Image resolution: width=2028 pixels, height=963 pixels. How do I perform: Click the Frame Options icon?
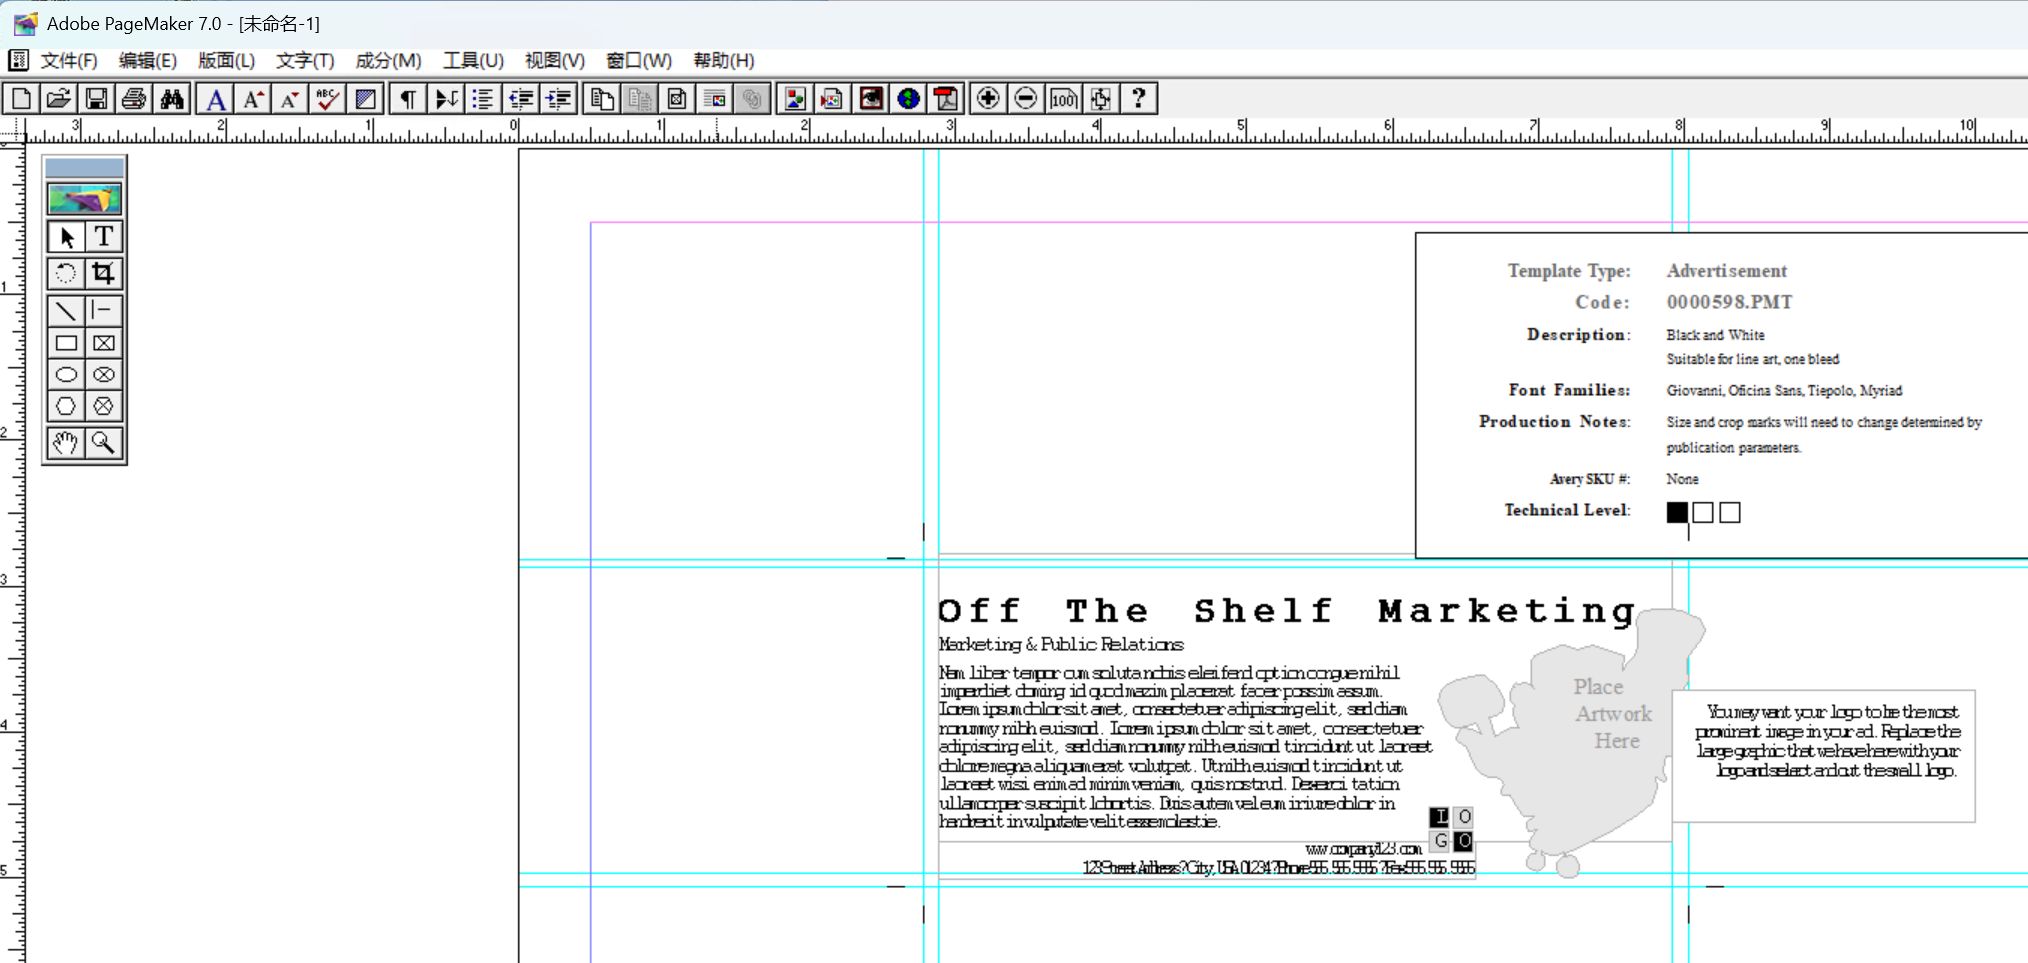pyautogui.click(x=677, y=98)
